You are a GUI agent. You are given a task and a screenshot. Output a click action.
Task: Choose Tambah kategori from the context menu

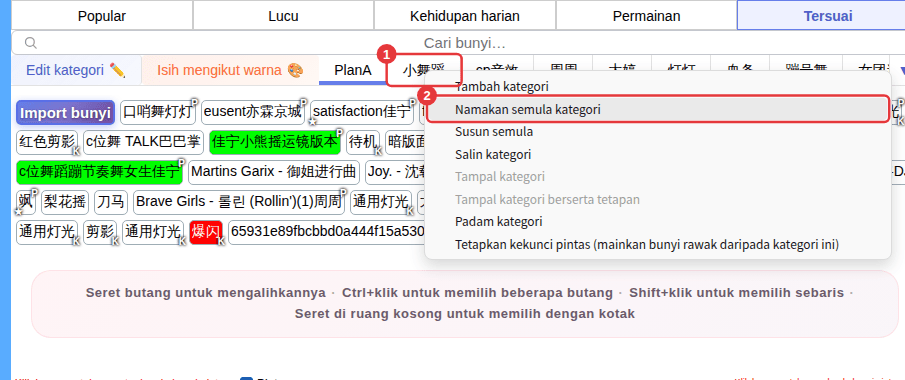pos(502,87)
